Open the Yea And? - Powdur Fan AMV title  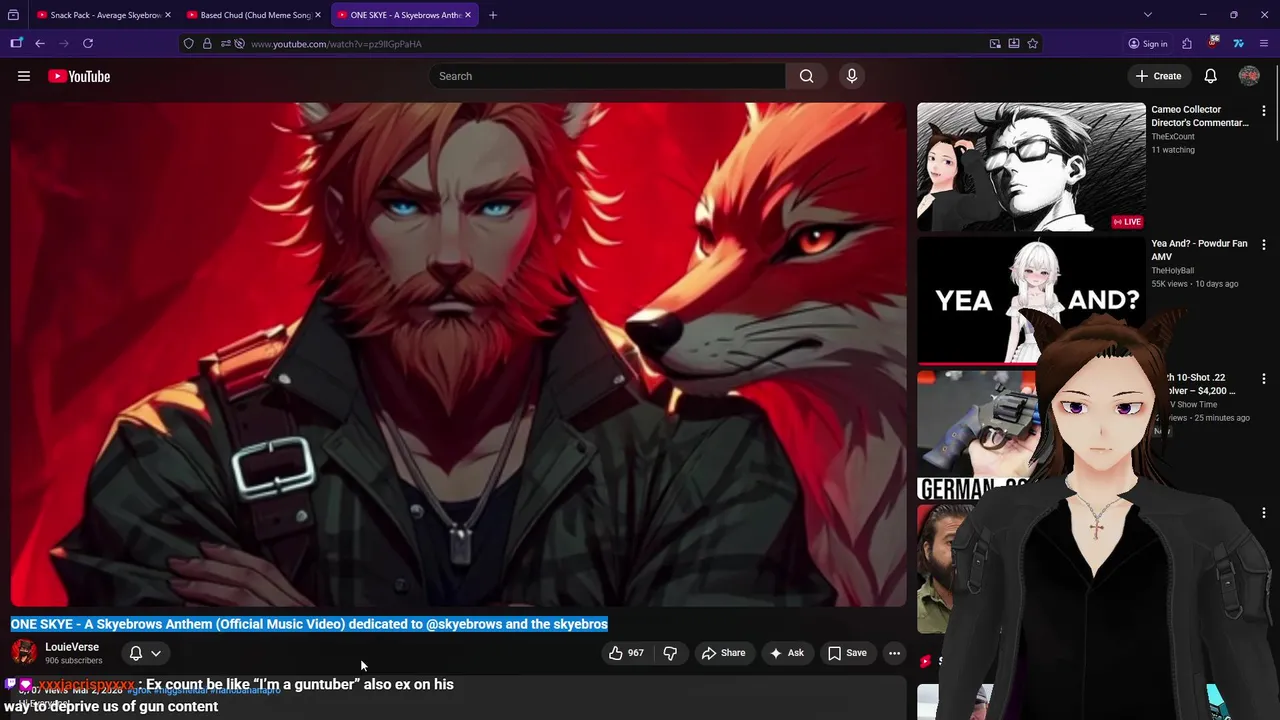[x=1199, y=250]
